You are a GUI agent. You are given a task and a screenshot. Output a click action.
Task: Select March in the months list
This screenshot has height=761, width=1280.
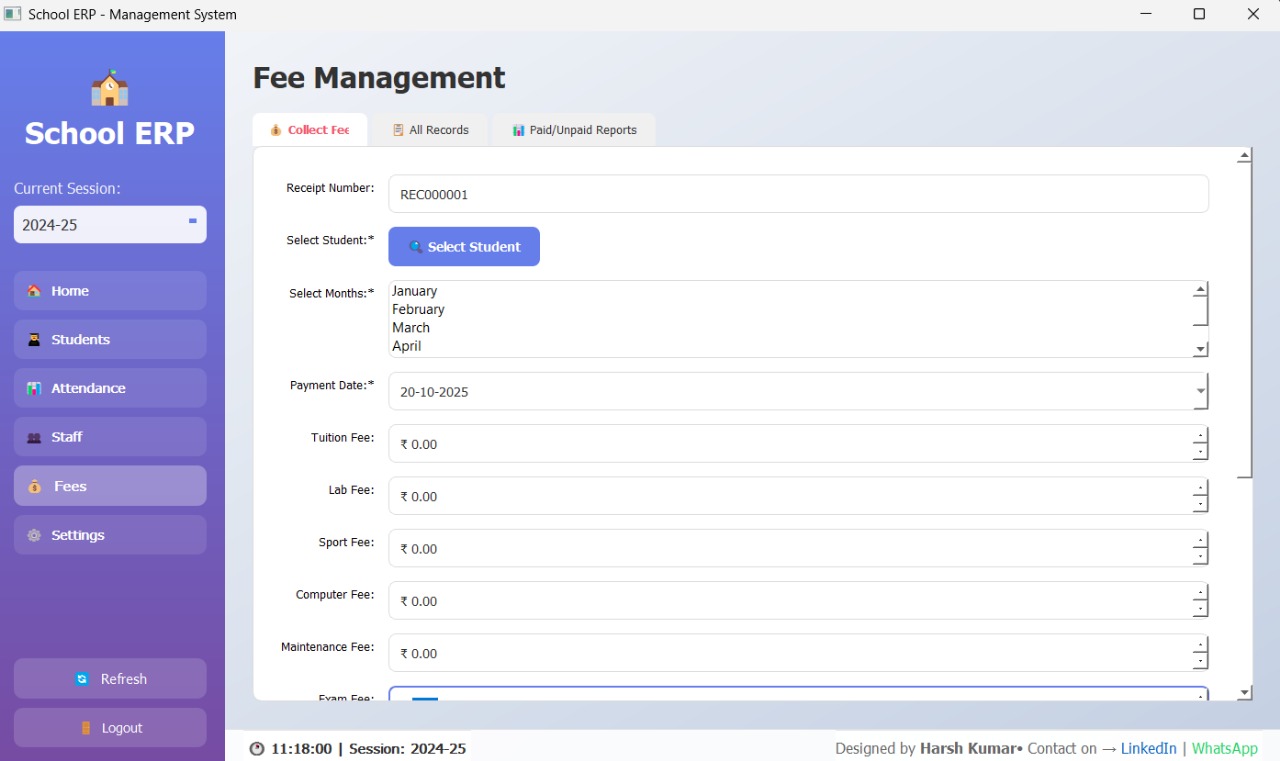pos(411,328)
